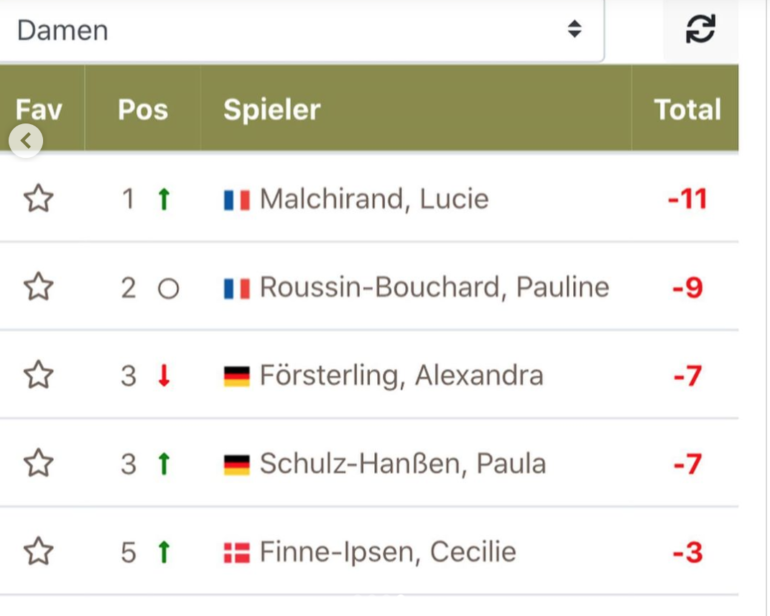Image resolution: width=770 pixels, height=616 pixels.
Task: Click the Total column header
Action: click(688, 109)
